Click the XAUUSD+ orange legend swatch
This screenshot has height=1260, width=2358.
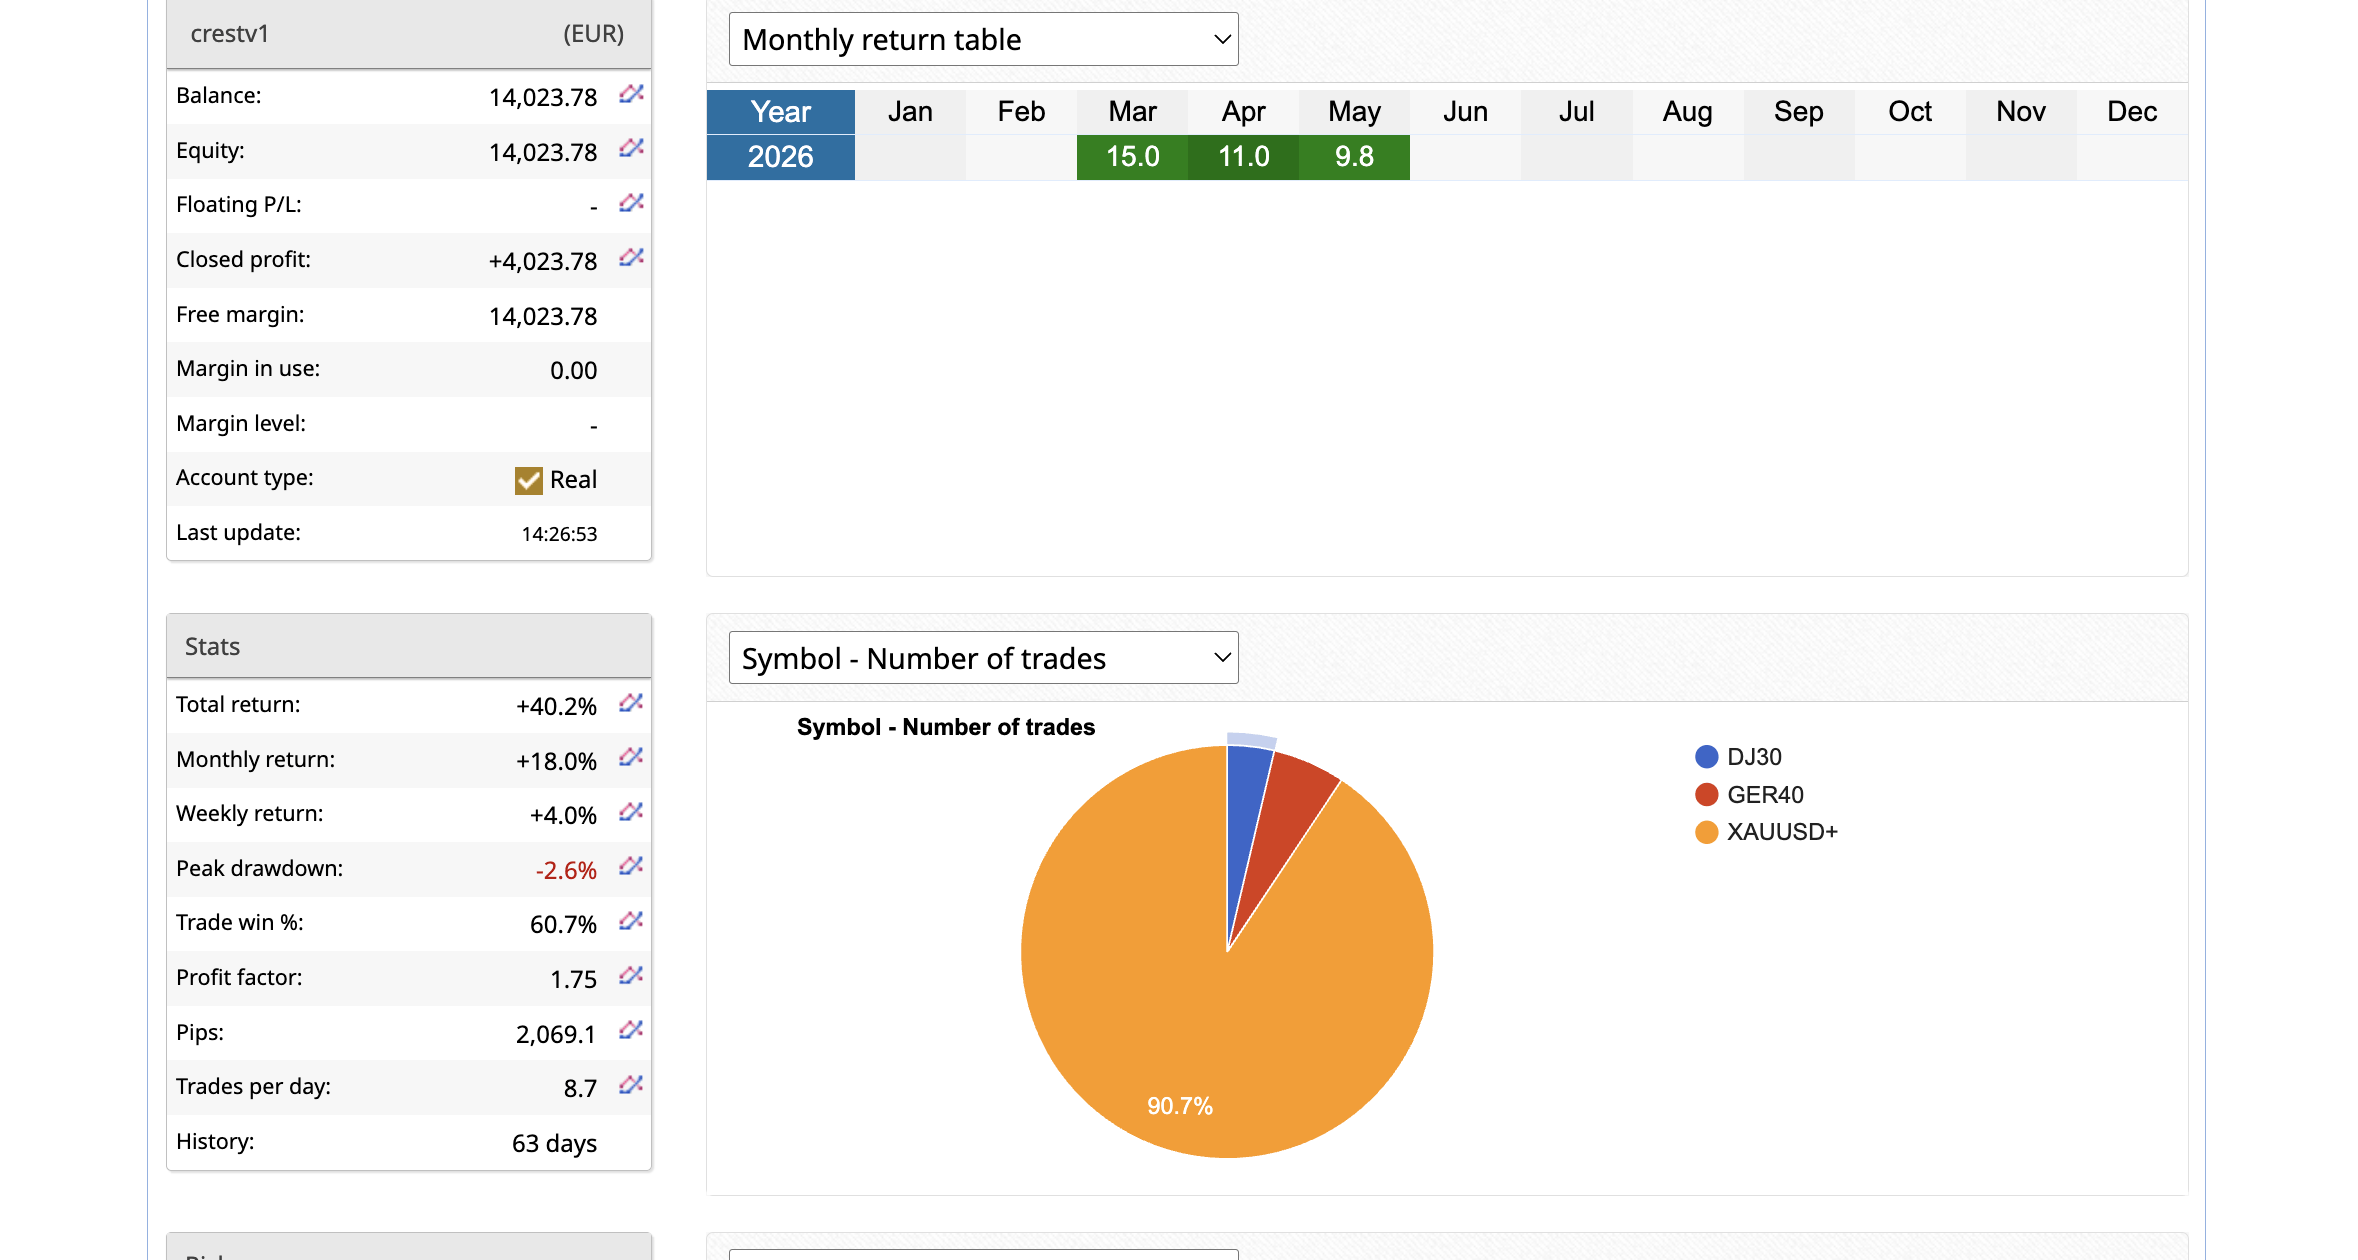[1707, 832]
